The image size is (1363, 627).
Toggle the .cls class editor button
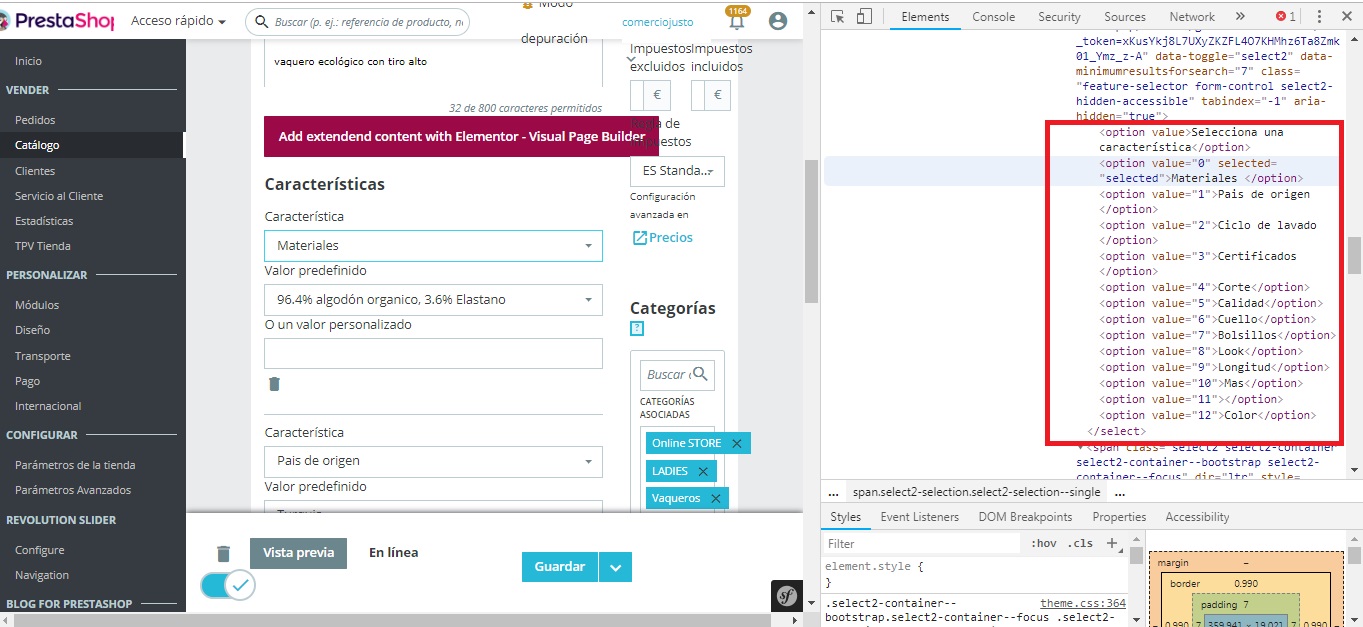1081,544
